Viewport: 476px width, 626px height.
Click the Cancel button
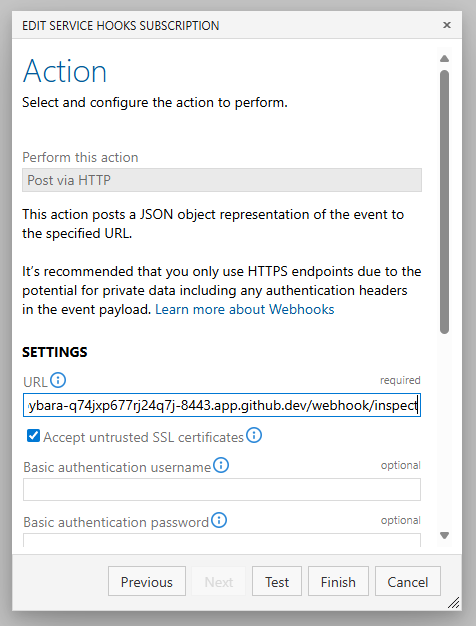408,581
